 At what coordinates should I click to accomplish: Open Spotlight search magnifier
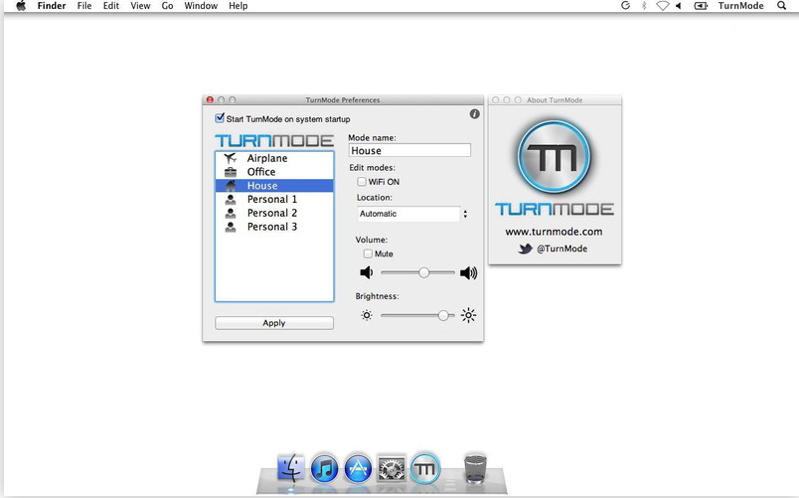point(781,6)
